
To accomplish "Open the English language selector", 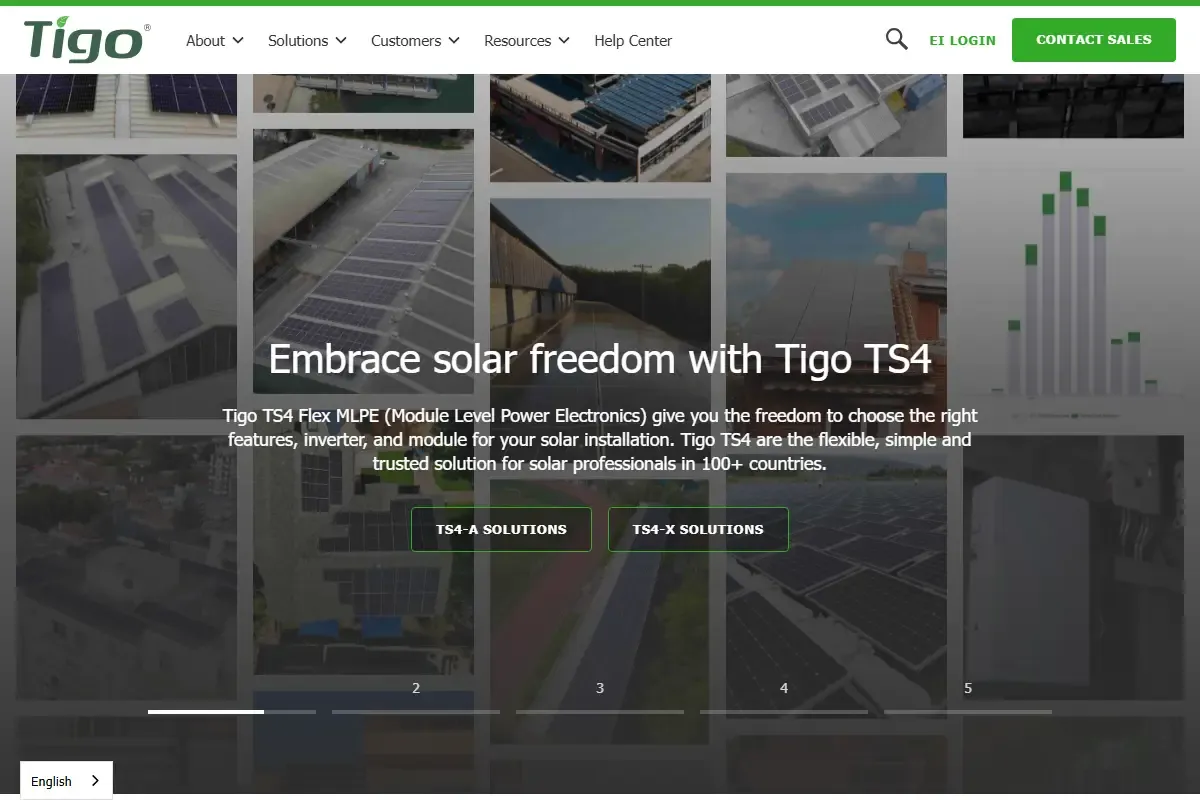I will (66, 781).
